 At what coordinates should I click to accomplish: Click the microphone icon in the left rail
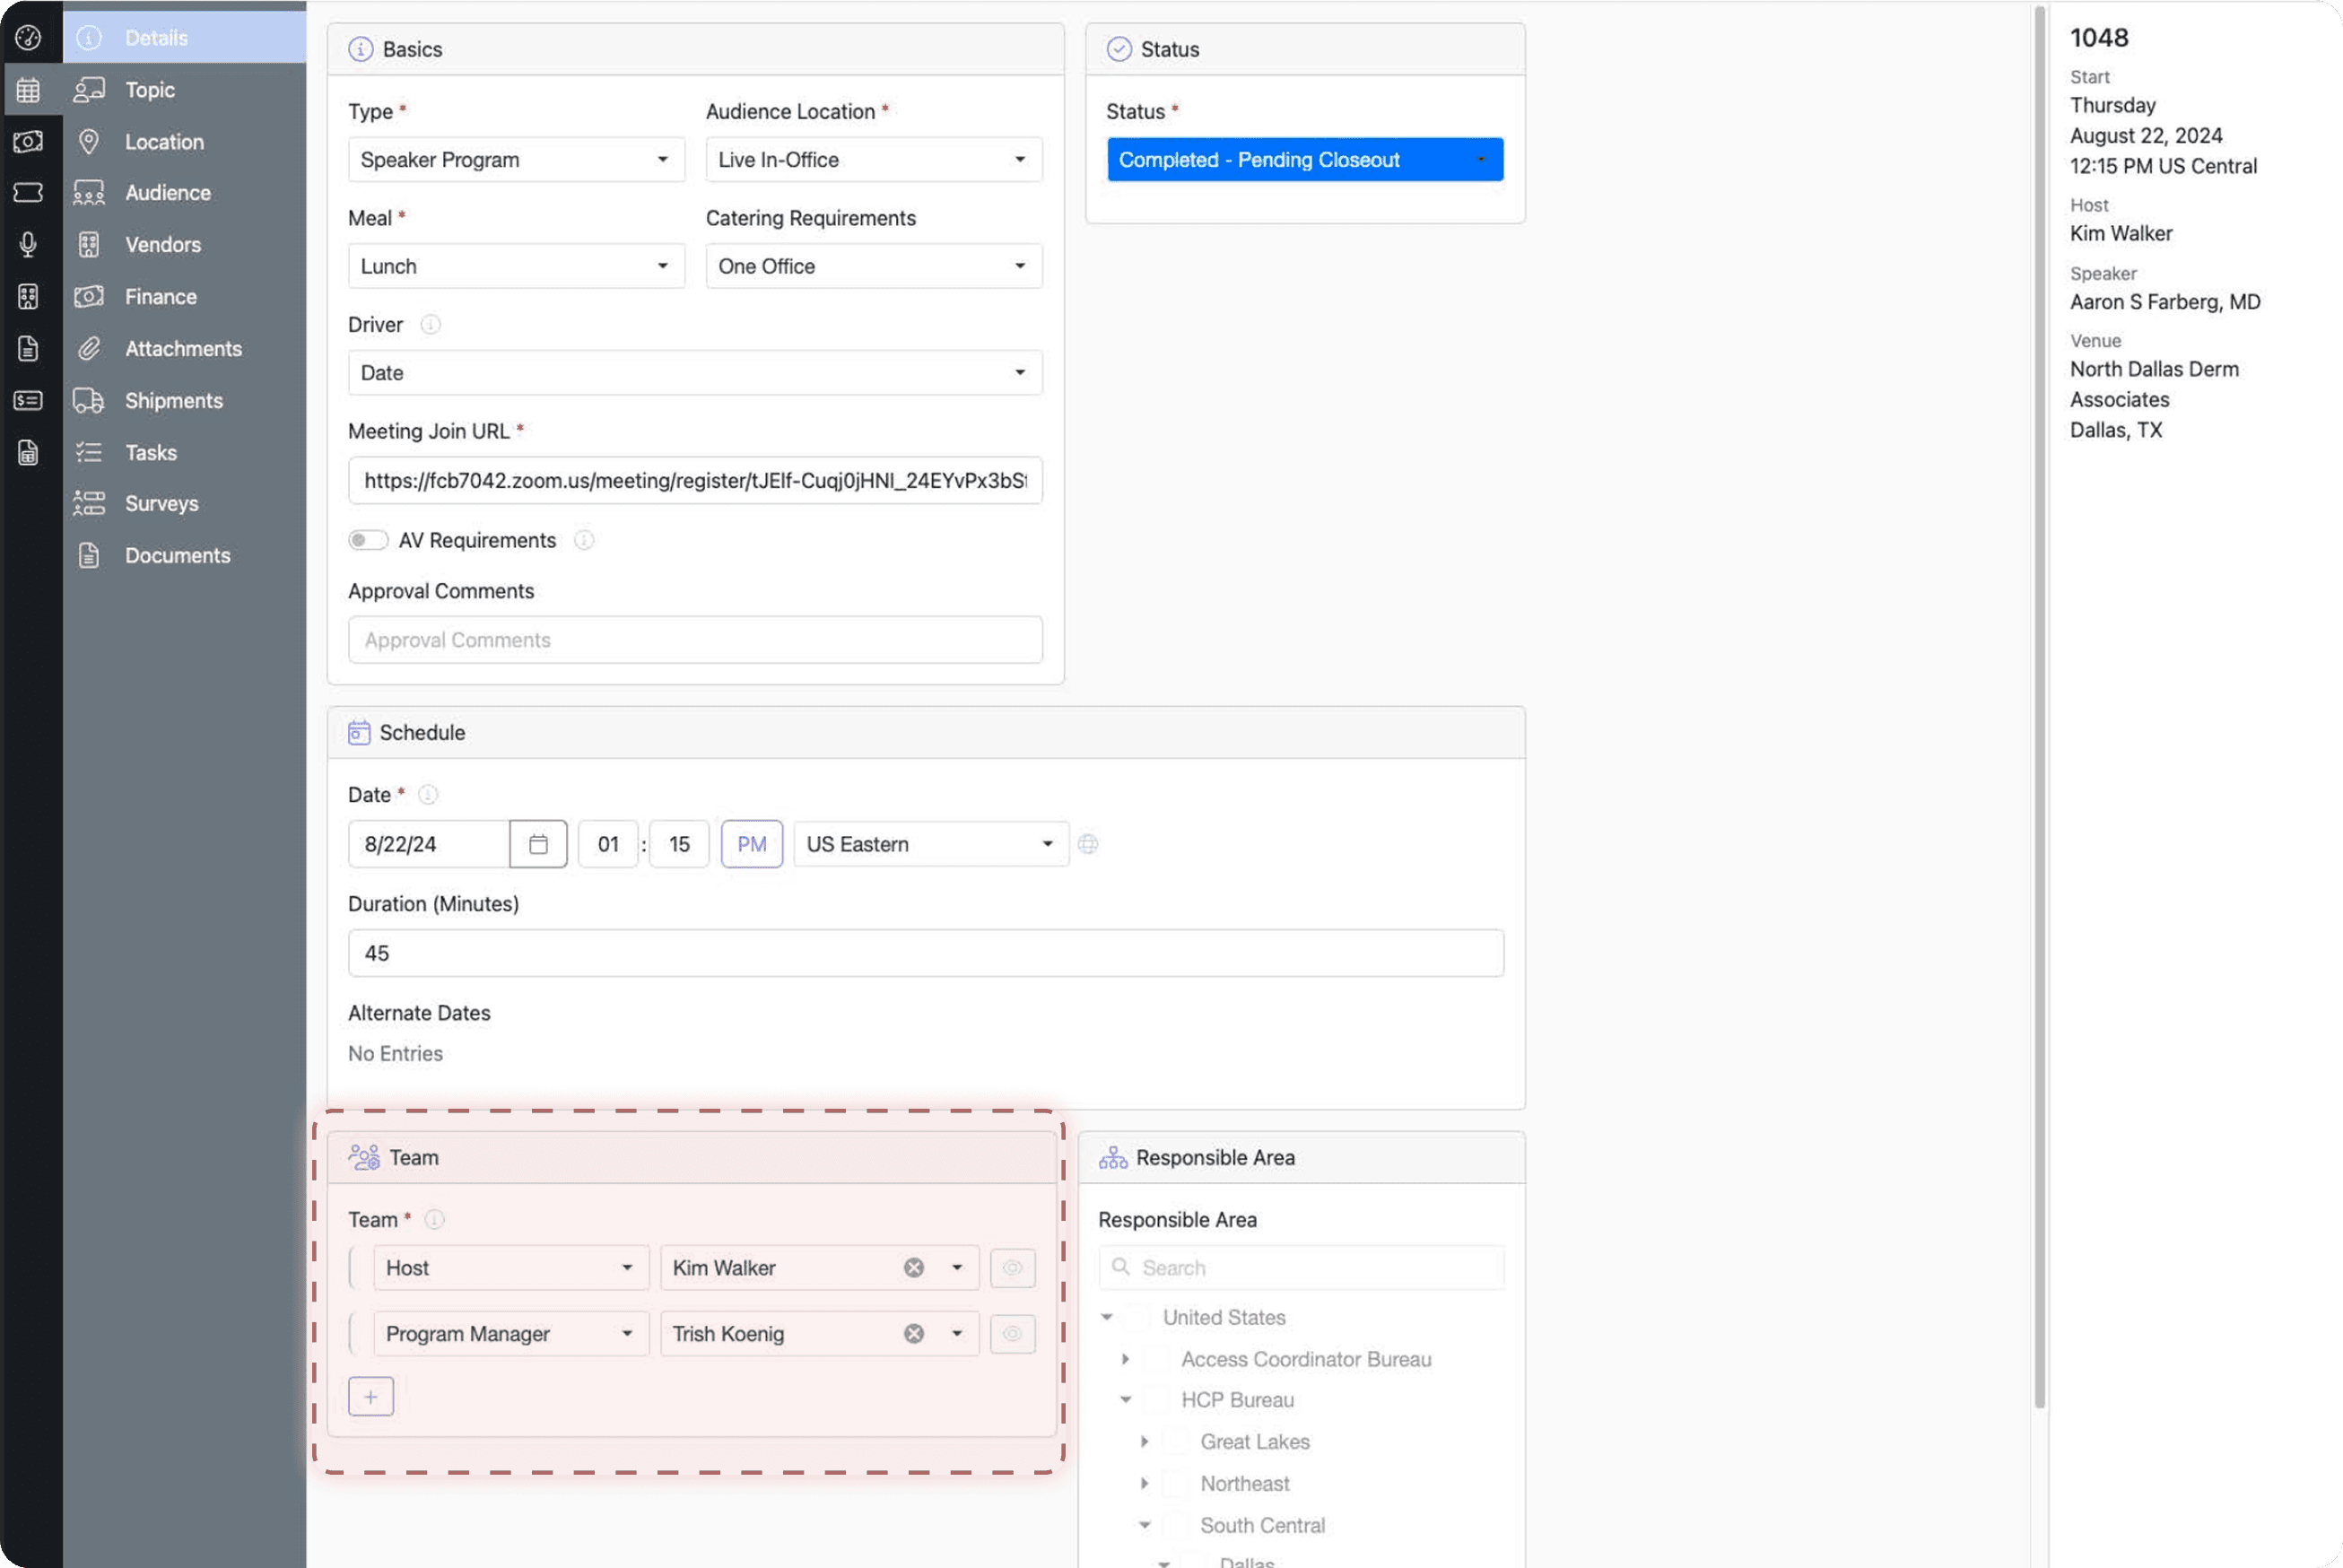[x=28, y=244]
